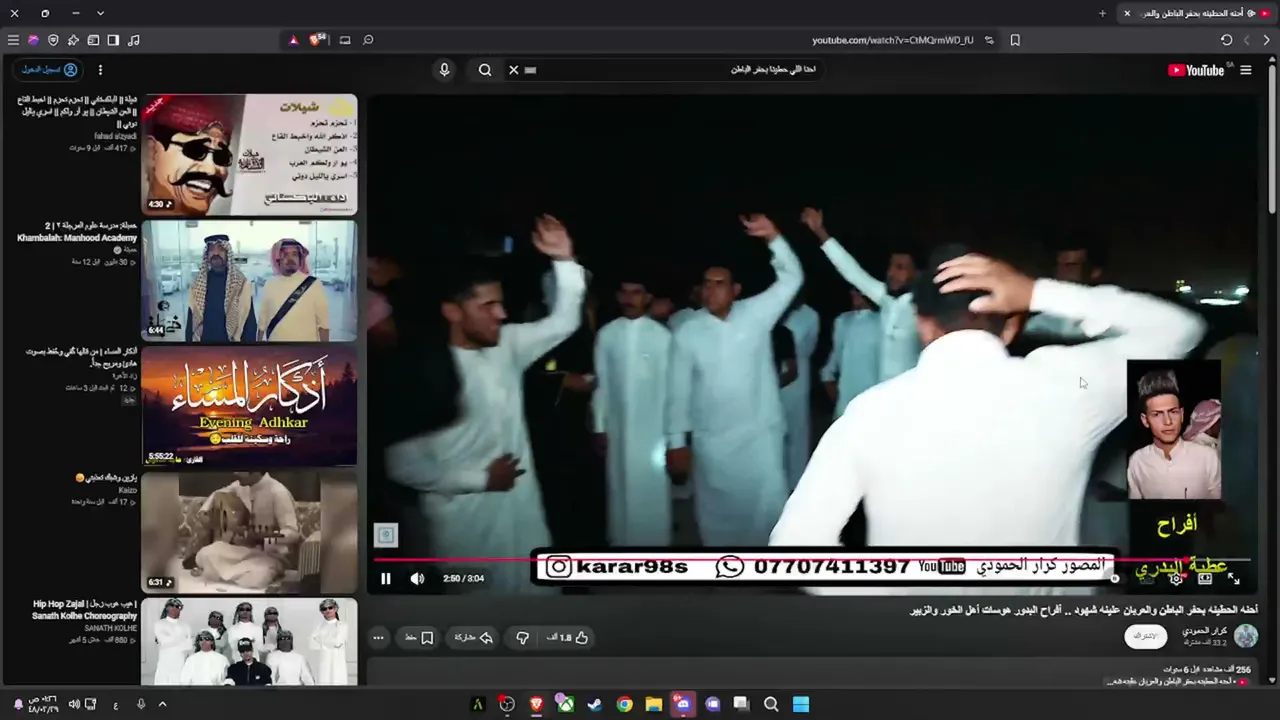Open the mustached cartoon video thumbnail
Viewport: 1280px width, 720px height.
coord(249,155)
